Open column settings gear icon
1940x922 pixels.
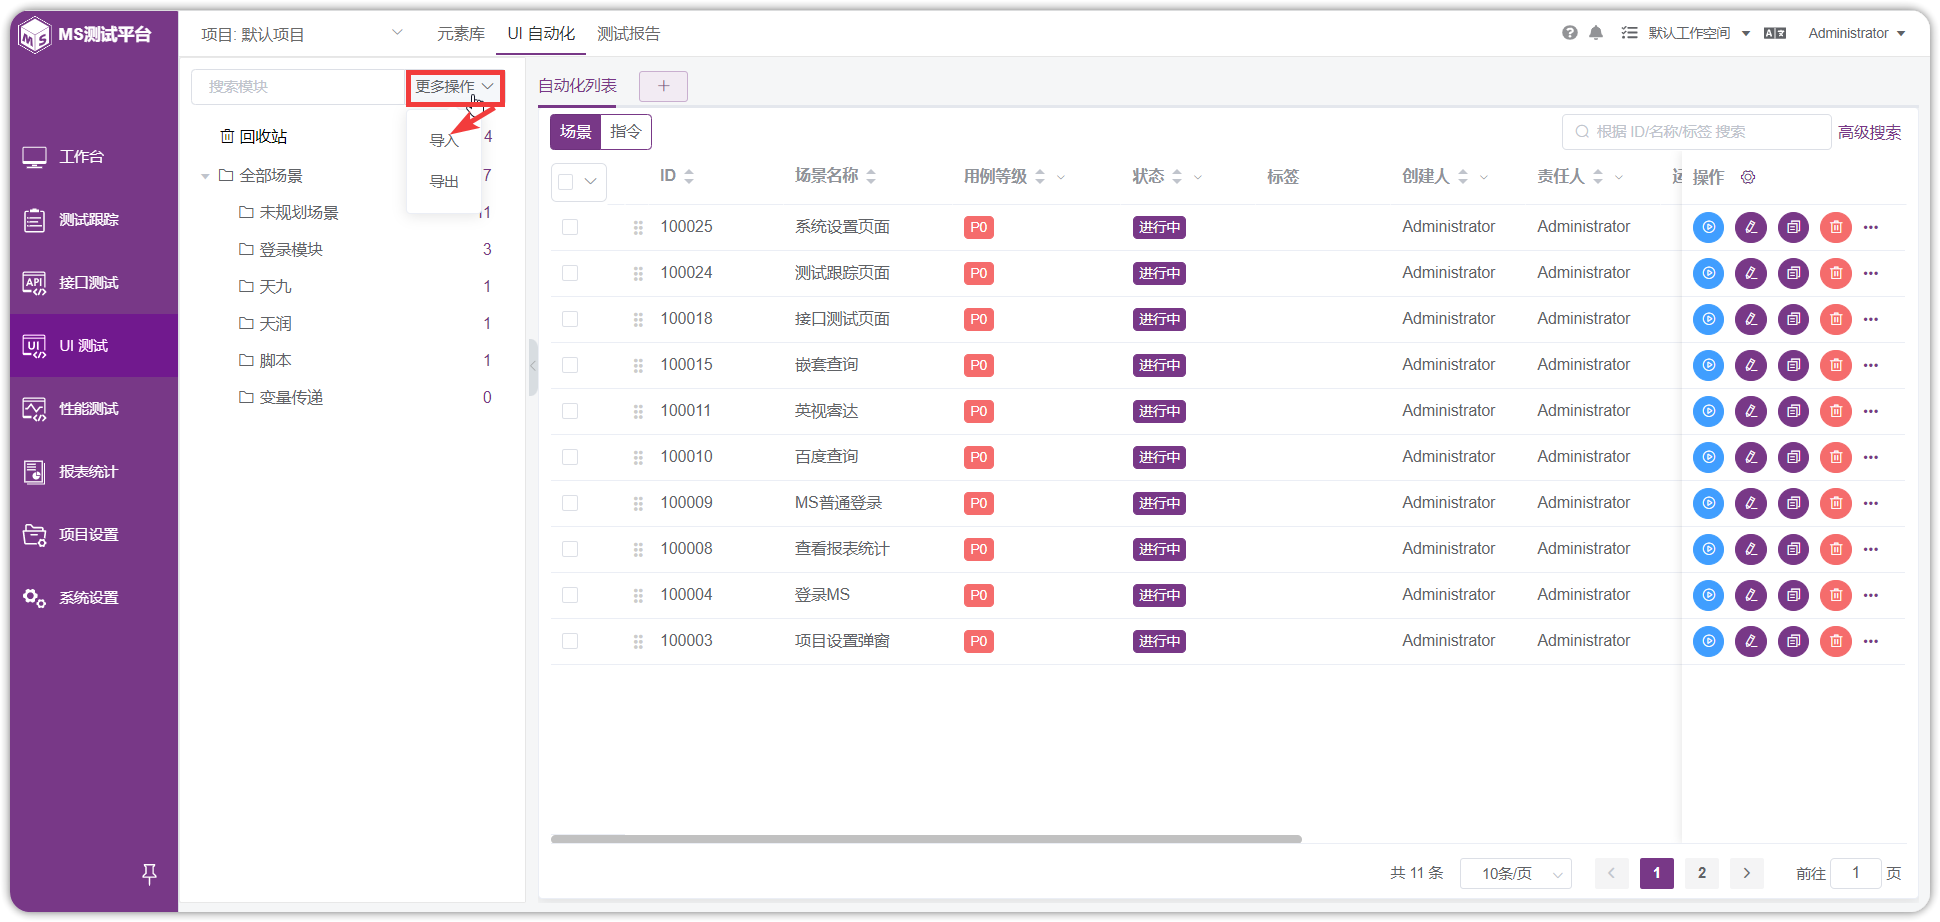tap(1748, 177)
